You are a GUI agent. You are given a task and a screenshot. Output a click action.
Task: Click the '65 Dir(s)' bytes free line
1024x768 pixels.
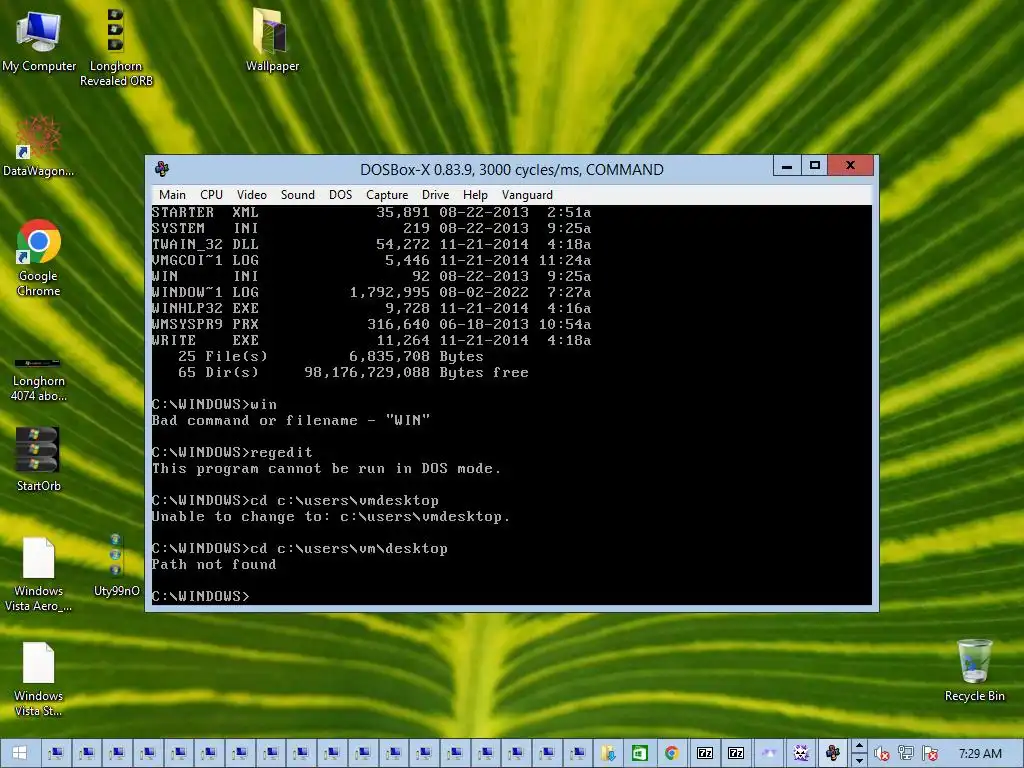point(353,372)
